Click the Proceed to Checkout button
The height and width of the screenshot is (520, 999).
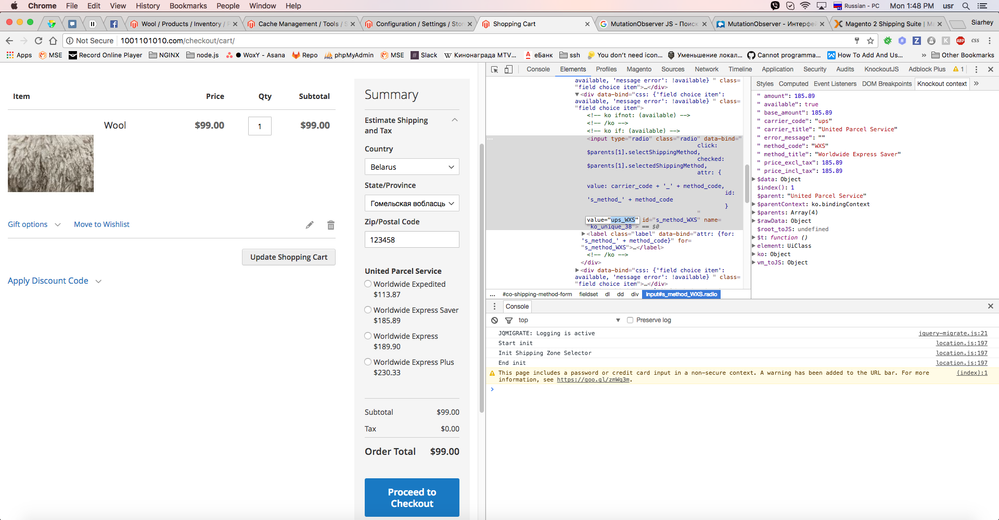pos(411,498)
